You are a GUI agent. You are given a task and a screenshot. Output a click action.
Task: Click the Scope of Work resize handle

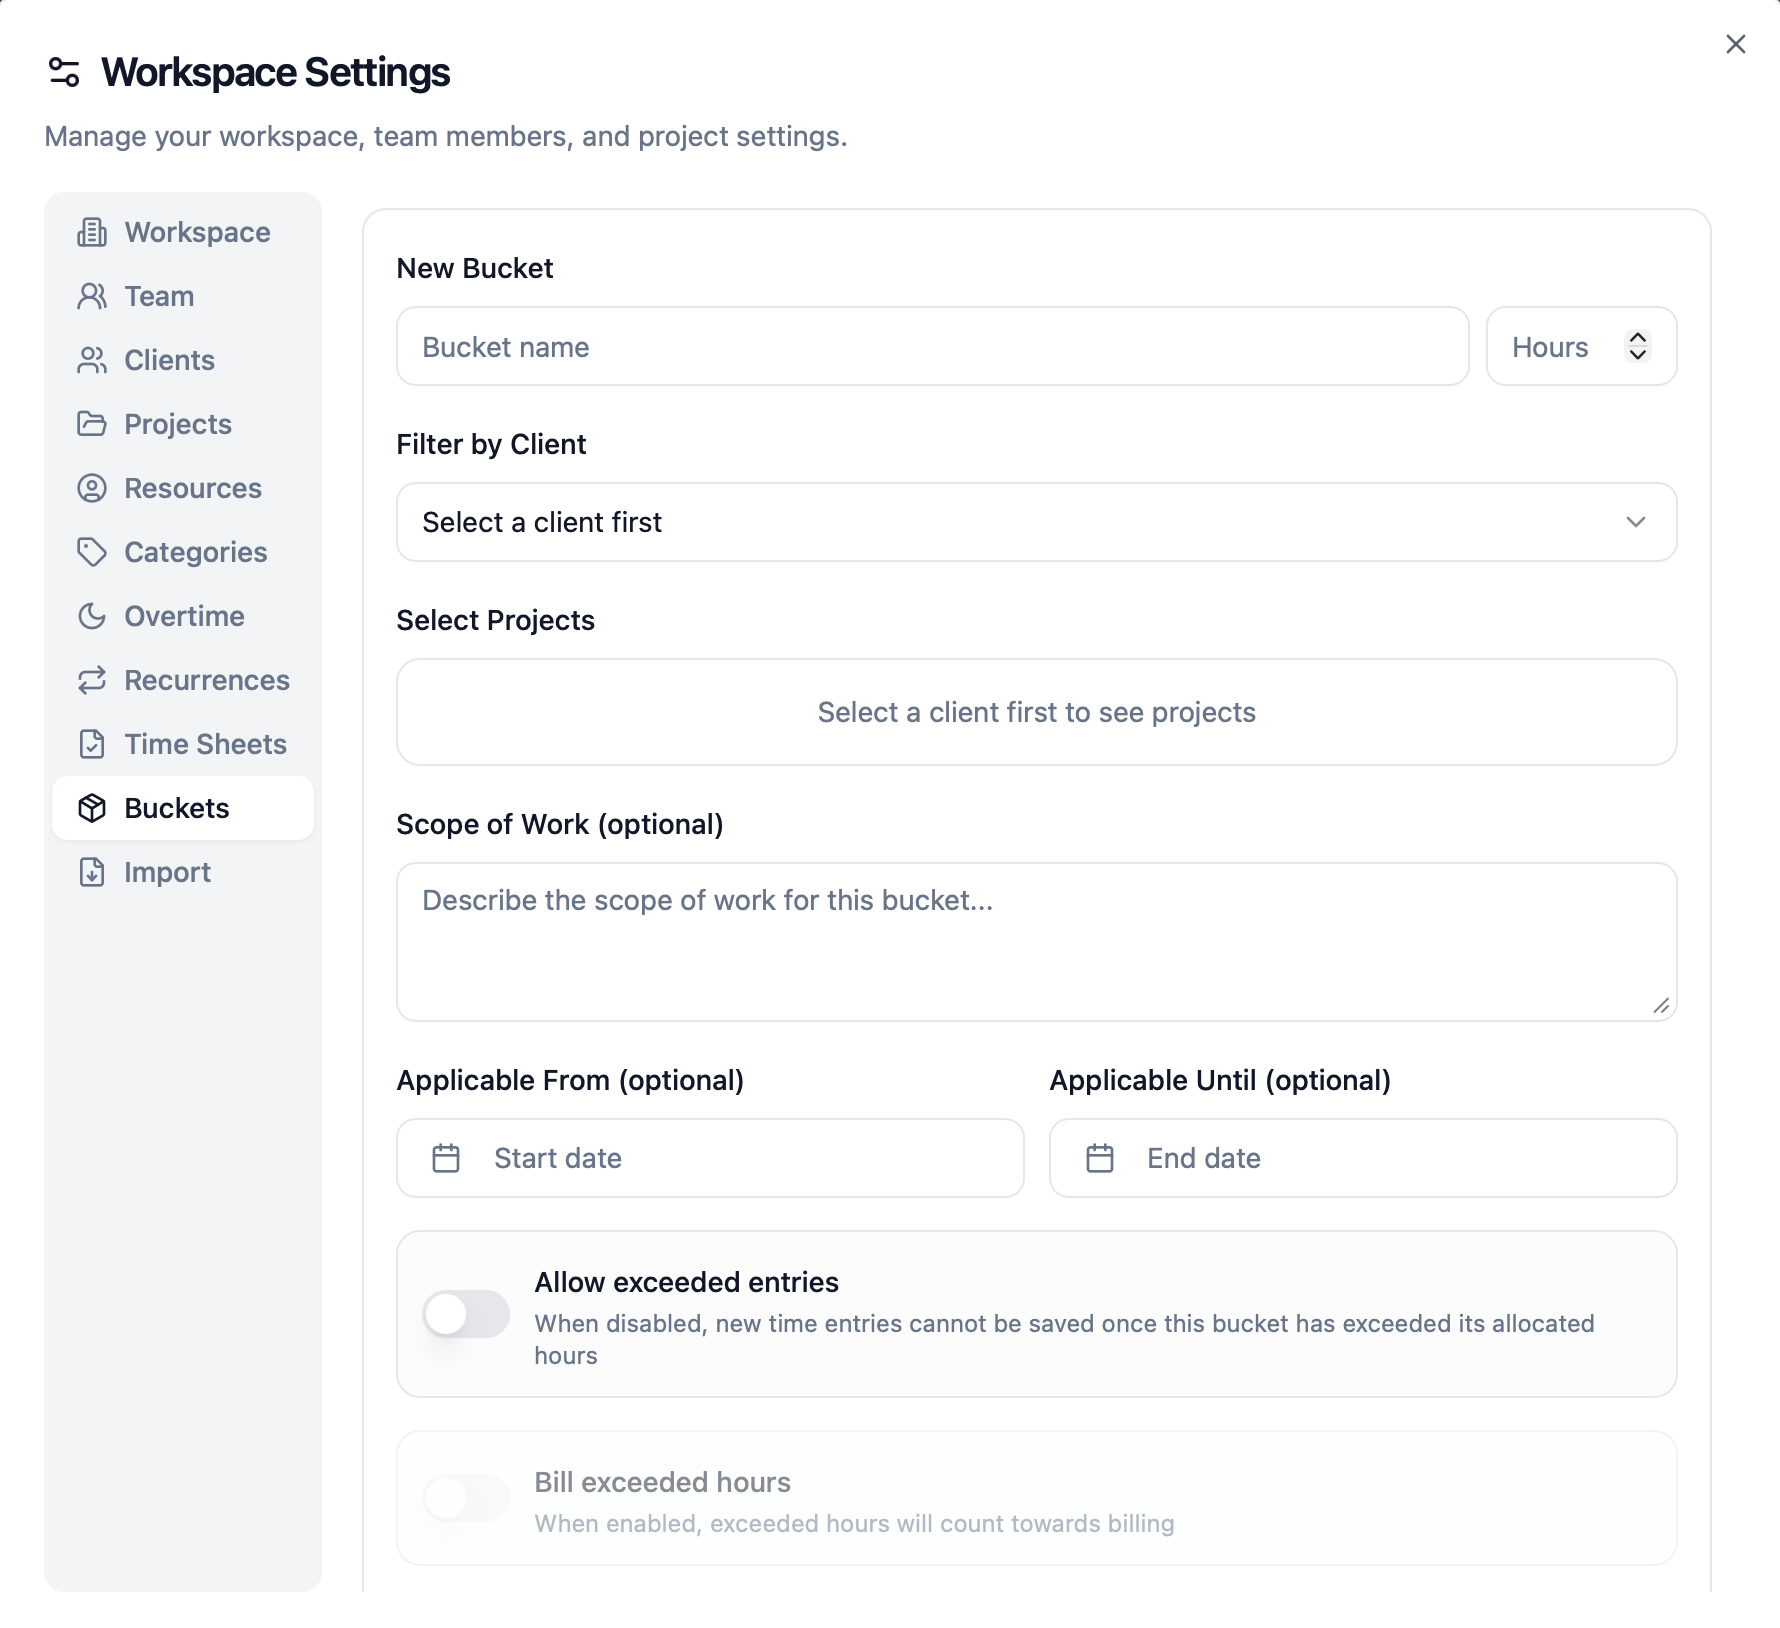coord(1661,1005)
